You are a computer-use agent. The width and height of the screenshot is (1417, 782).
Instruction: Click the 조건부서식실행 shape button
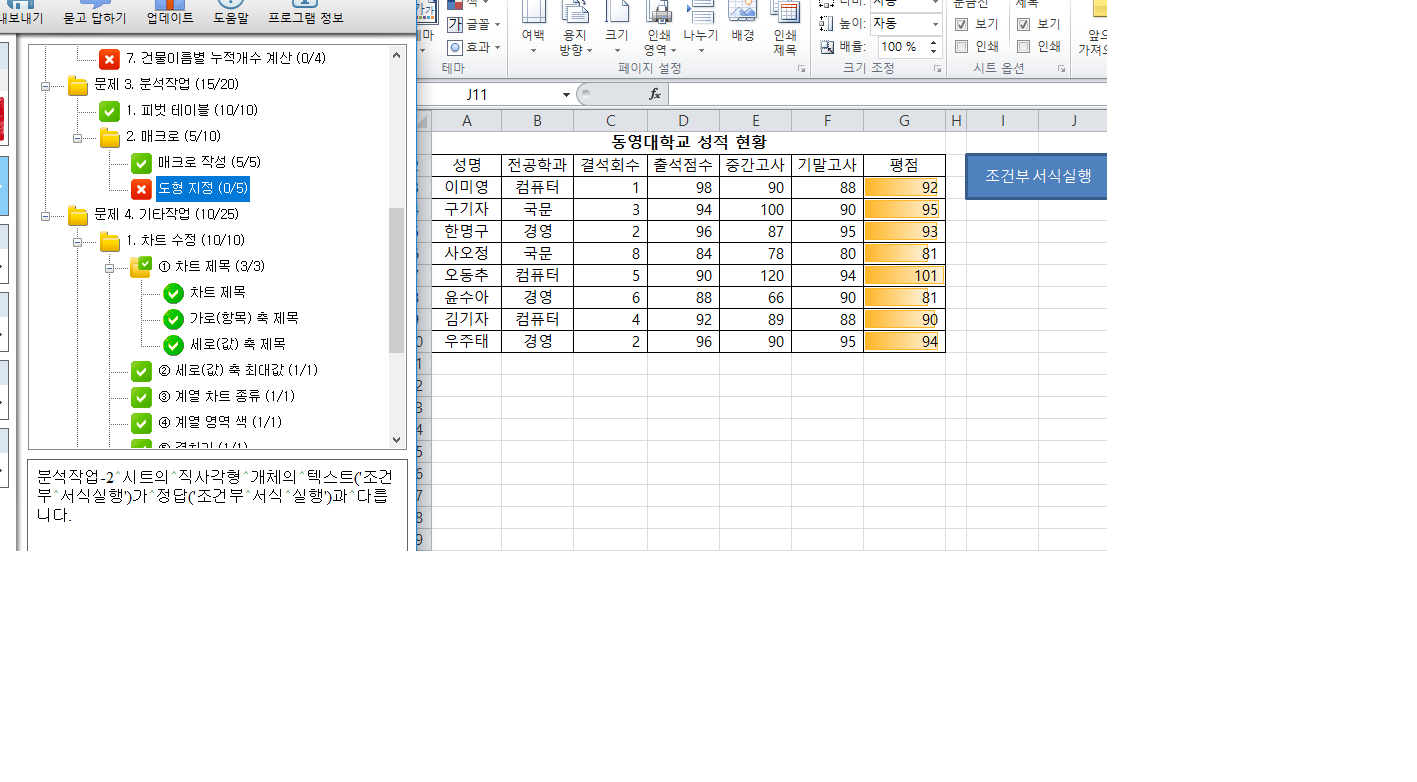(1037, 176)
